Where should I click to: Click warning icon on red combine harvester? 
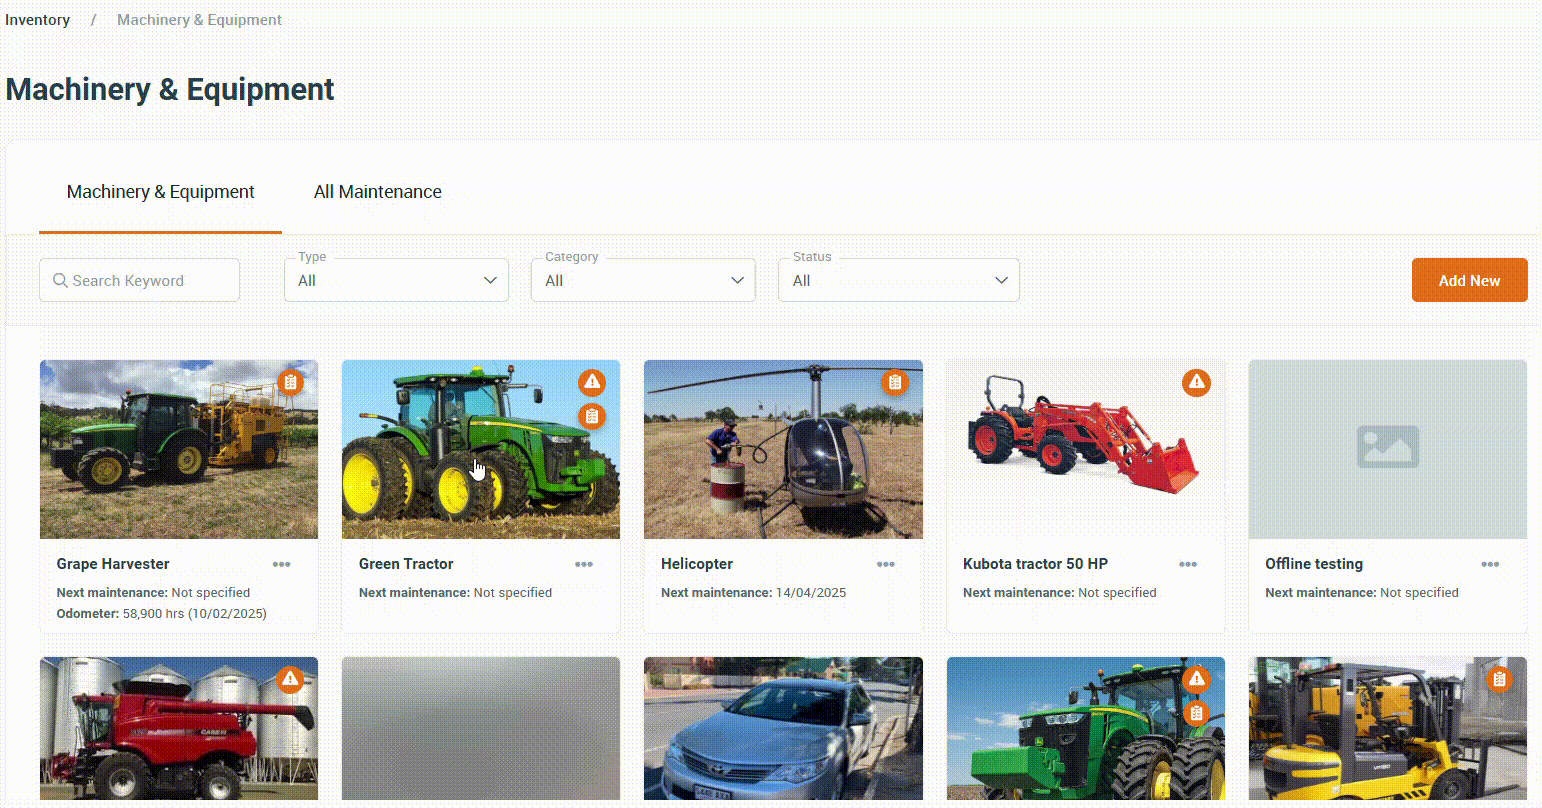coord(290,679)
